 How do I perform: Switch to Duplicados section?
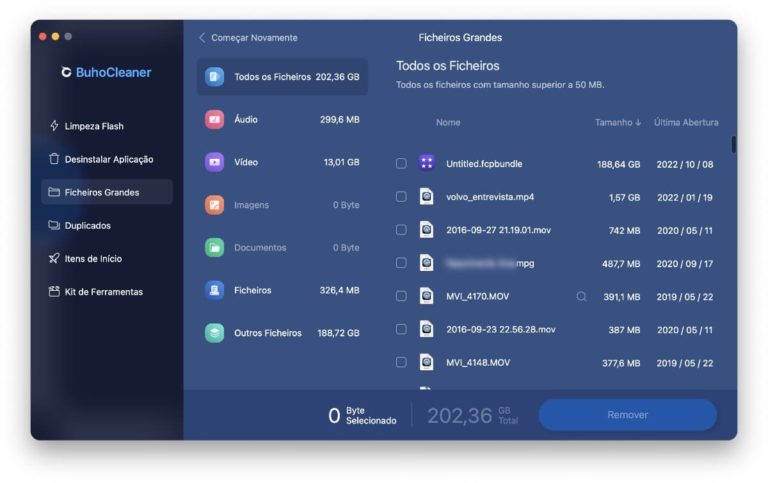pos(87,225)
